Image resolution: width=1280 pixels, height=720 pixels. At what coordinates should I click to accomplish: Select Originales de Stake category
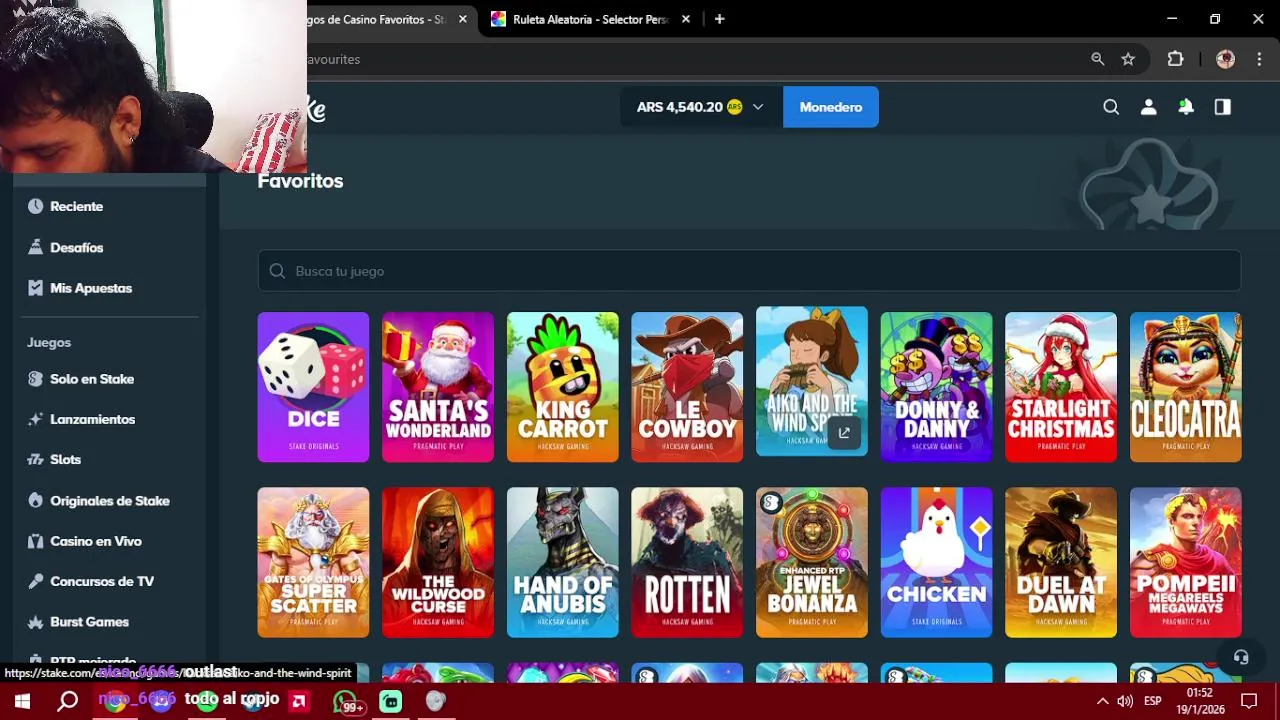click(109, 501)
